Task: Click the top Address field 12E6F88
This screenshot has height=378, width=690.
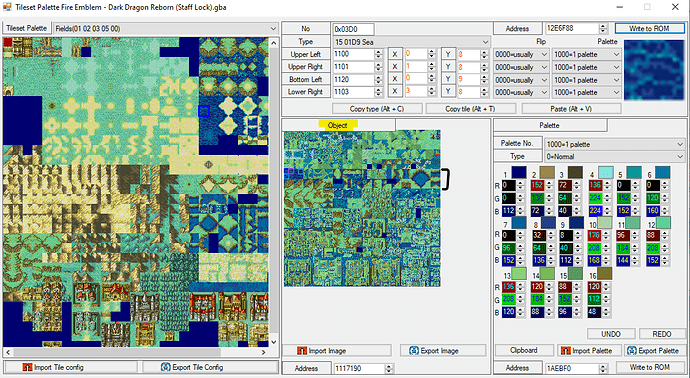Action: pos(572,29)
